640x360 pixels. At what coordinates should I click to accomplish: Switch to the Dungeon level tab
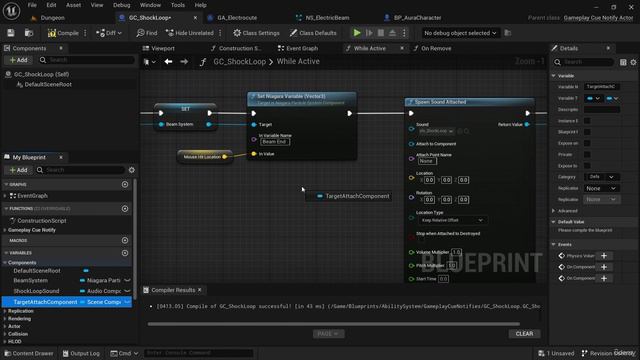pyautogui.click(x=52, y=18)
